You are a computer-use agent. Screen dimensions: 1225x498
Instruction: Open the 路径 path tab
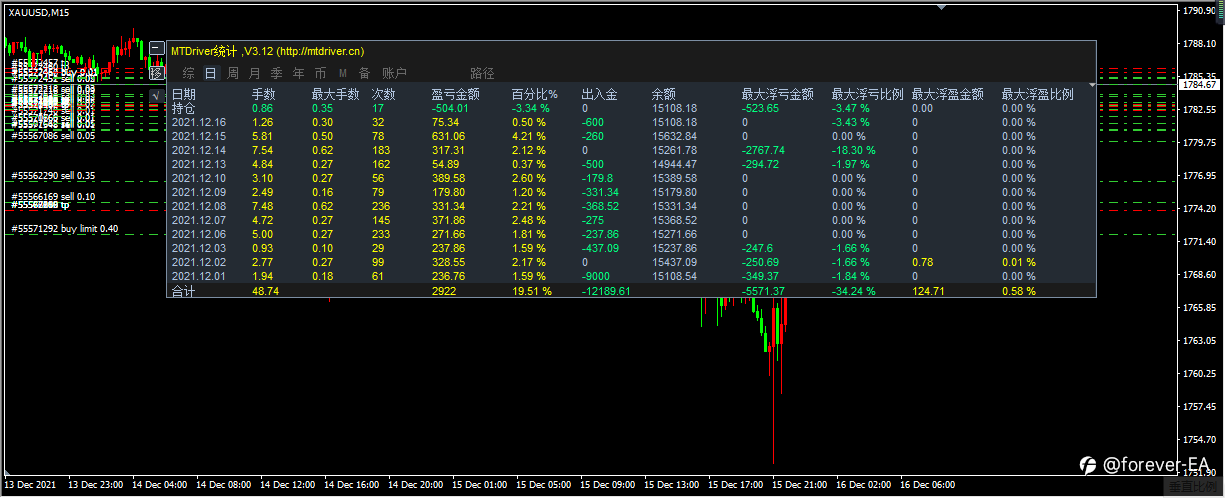(x=482, y=73)
